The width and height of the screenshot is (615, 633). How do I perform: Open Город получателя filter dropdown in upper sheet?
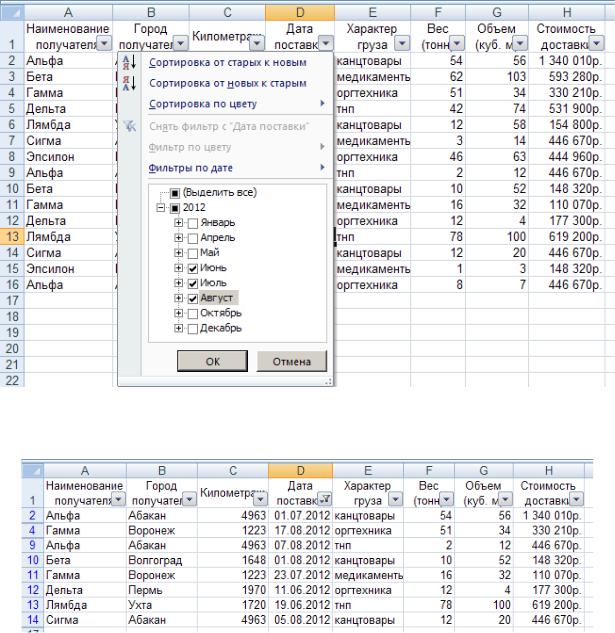(181, 43)
